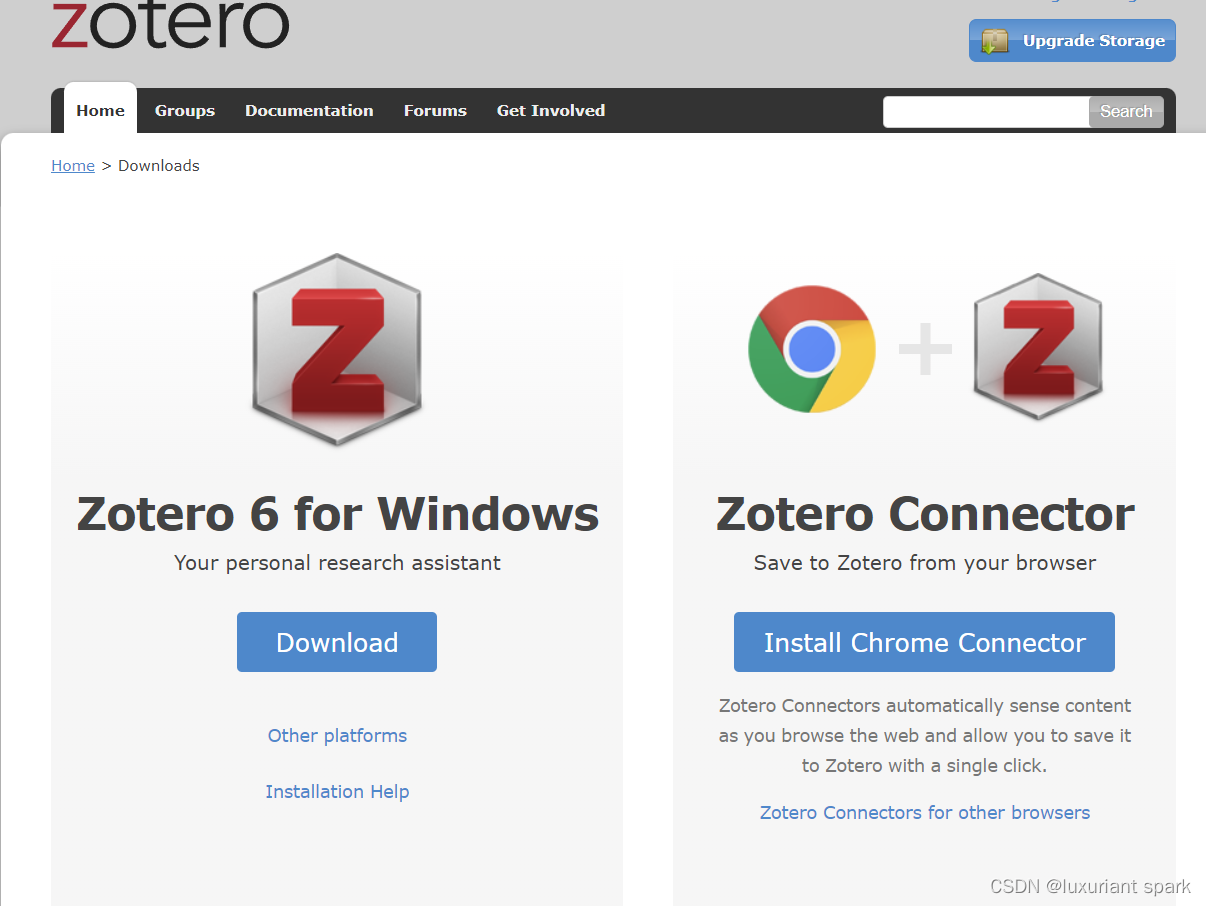Click the Search button
Image resolution: width=1206 pixels, height=906 pixels.
1126,112
